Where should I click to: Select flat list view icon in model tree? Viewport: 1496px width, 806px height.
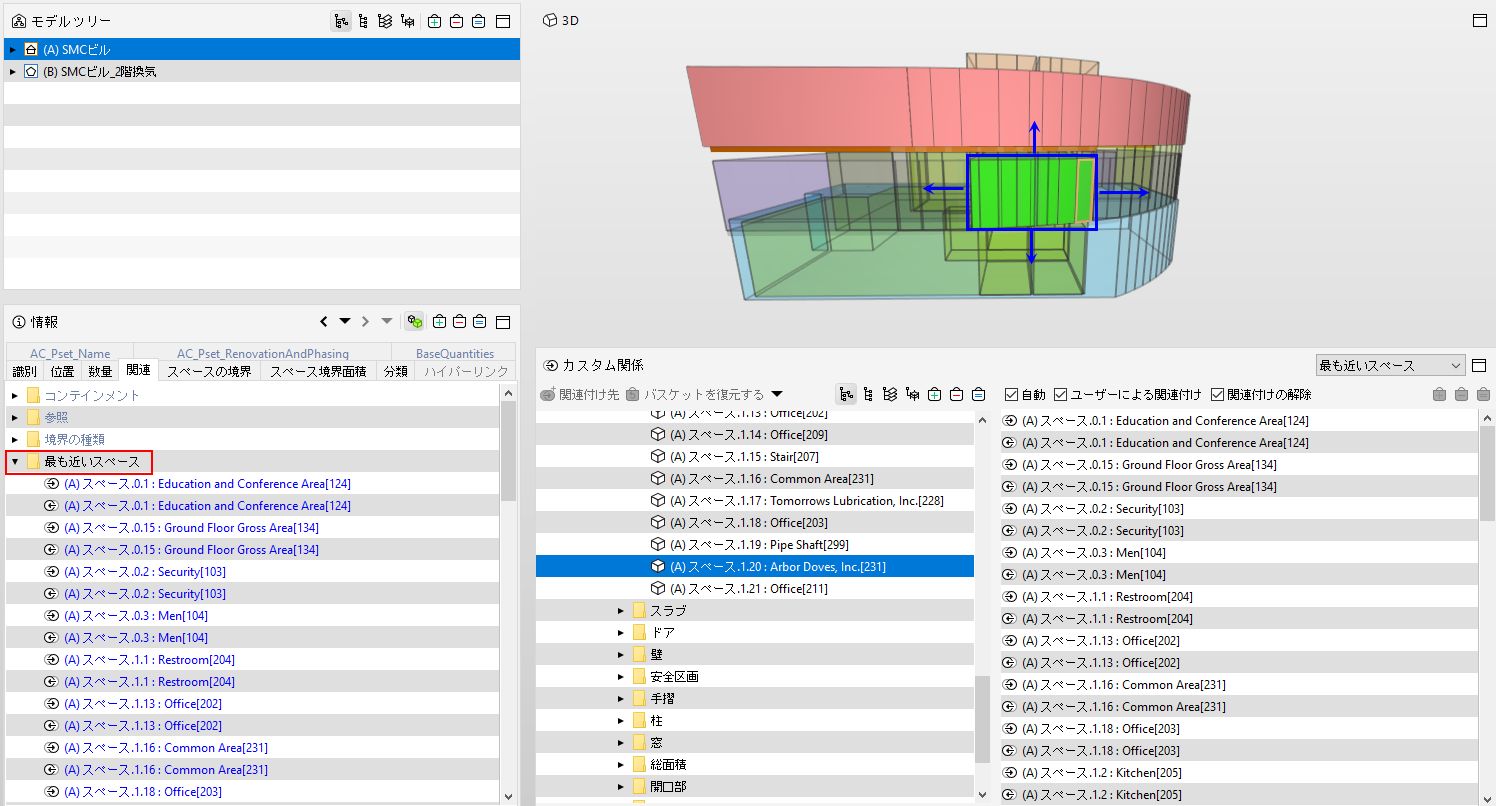coord(363,21)
